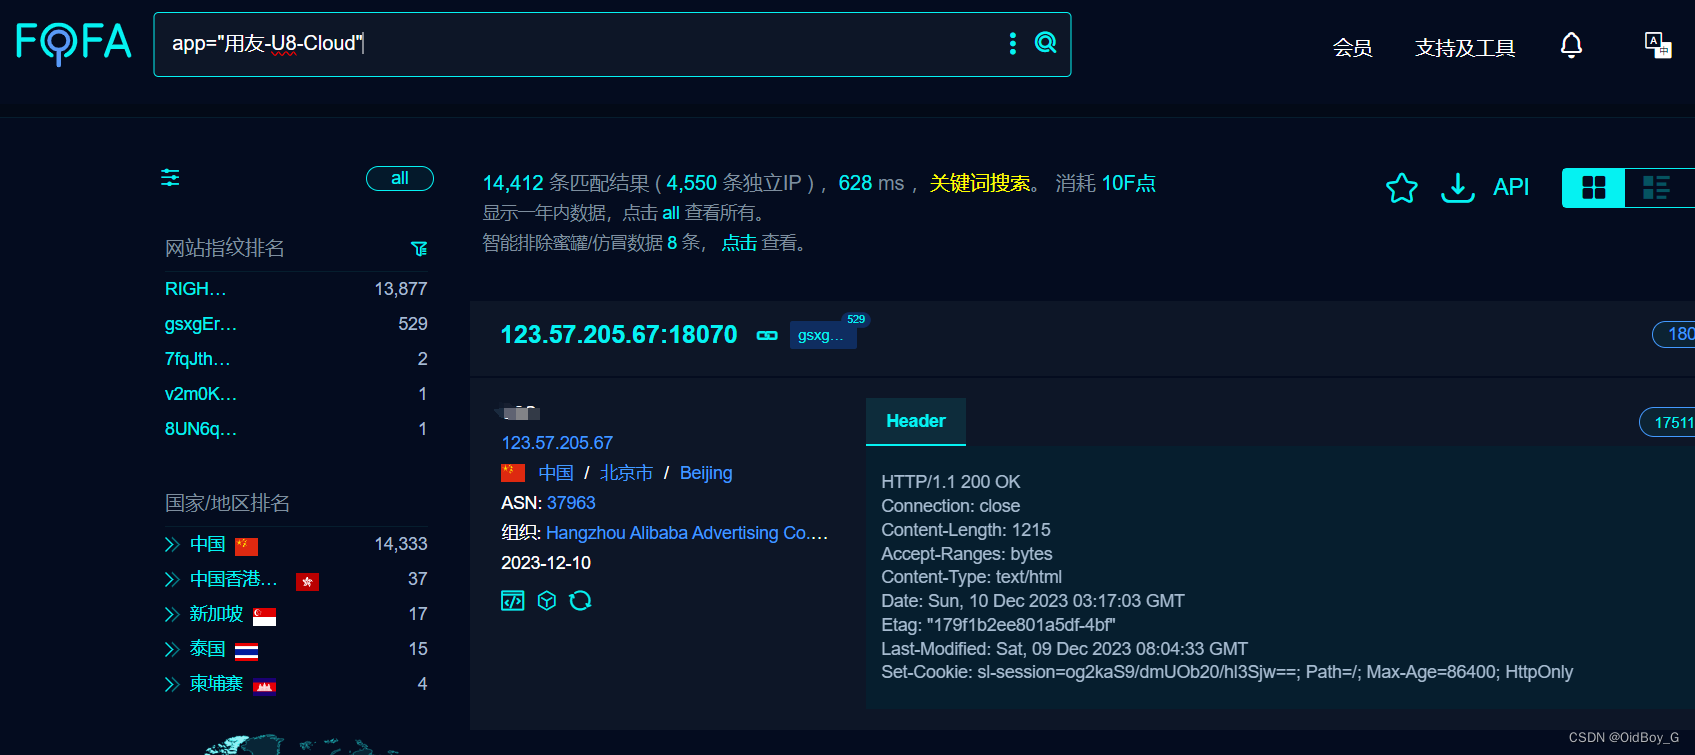Switch to grid card view
Screen dimensions: 1695x755
1594,187
